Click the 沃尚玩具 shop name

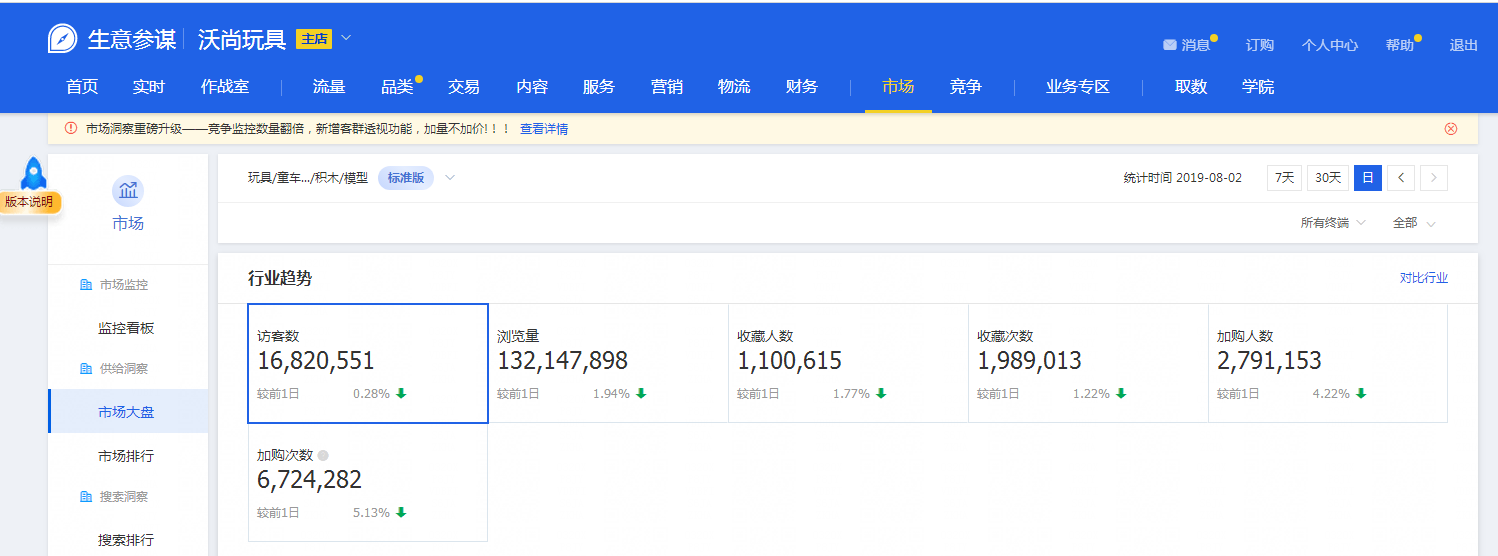(x=242, y=39)
